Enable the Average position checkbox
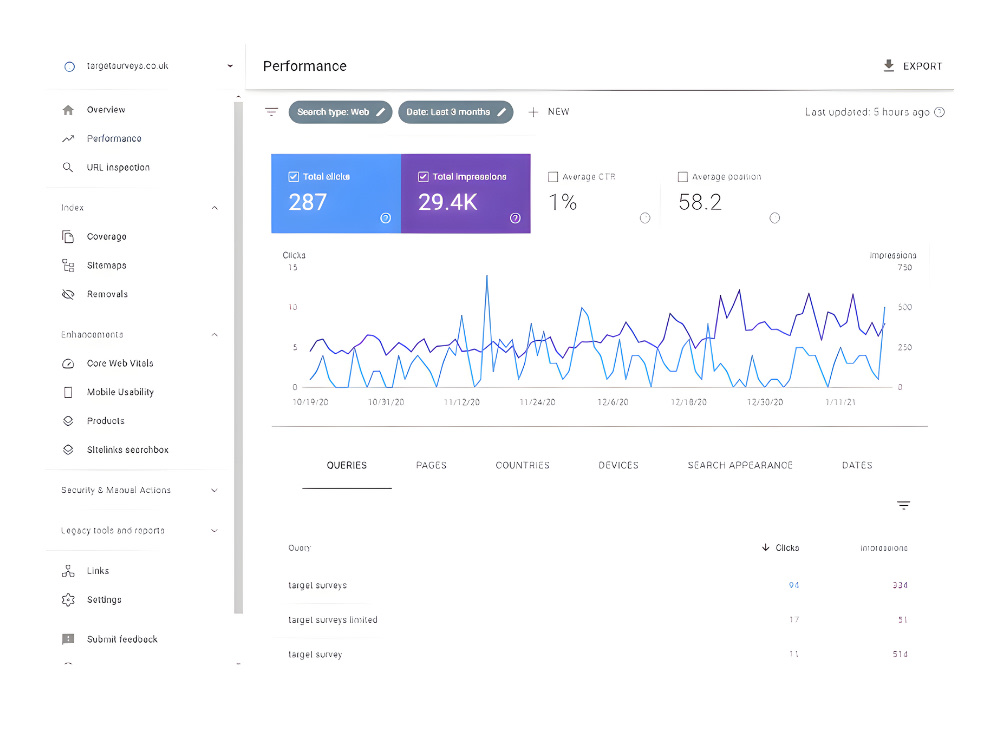Viewport: 1000px width, 750px height. pyautogui.click(x=682, y=177)
